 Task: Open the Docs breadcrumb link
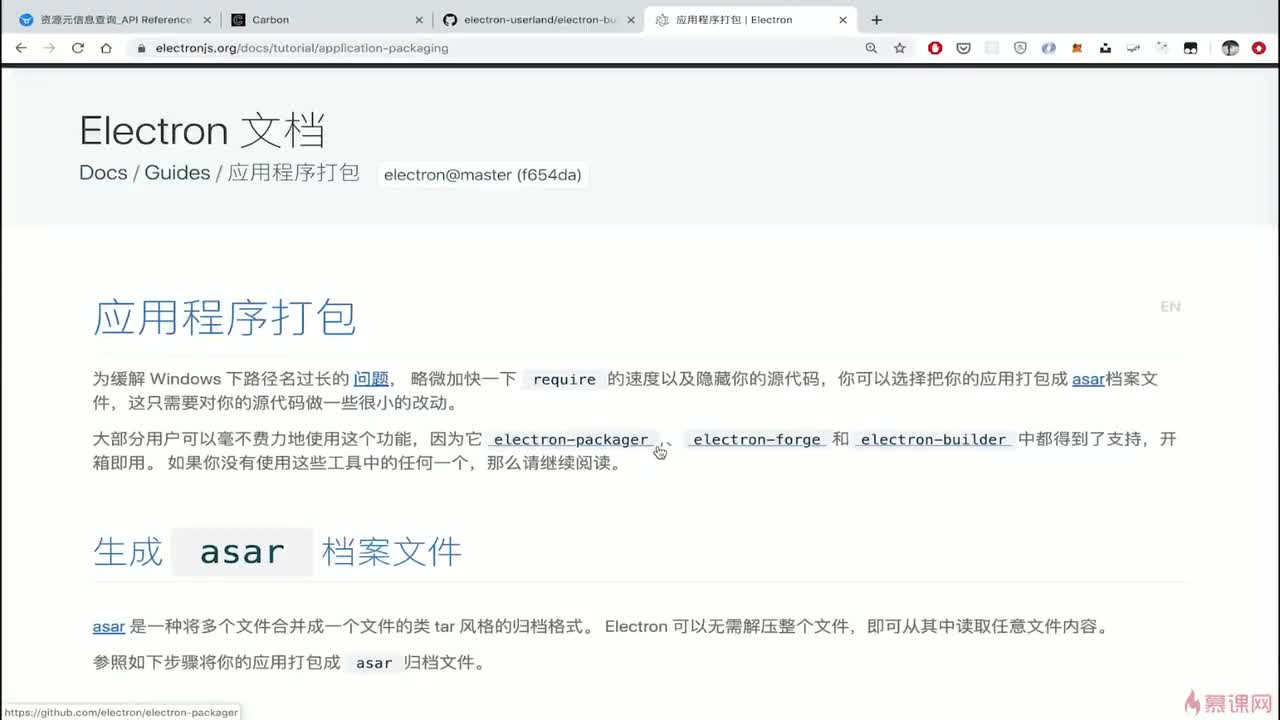coord(103,173)
